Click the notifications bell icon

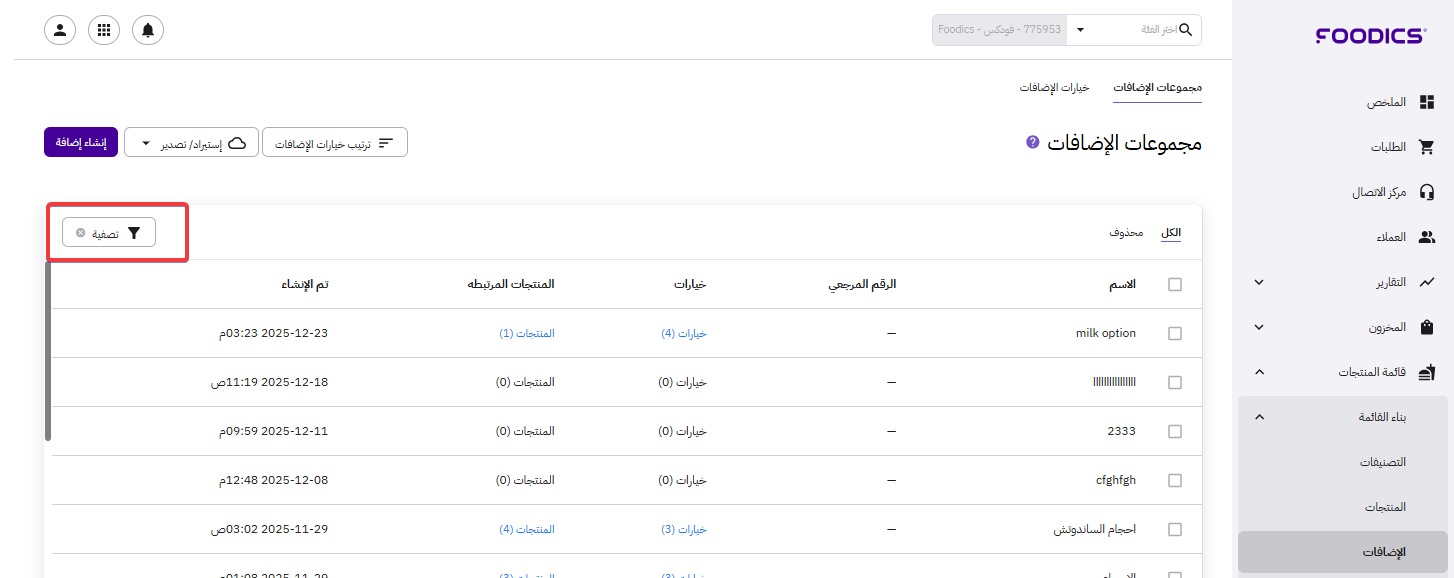coord(148,30)
